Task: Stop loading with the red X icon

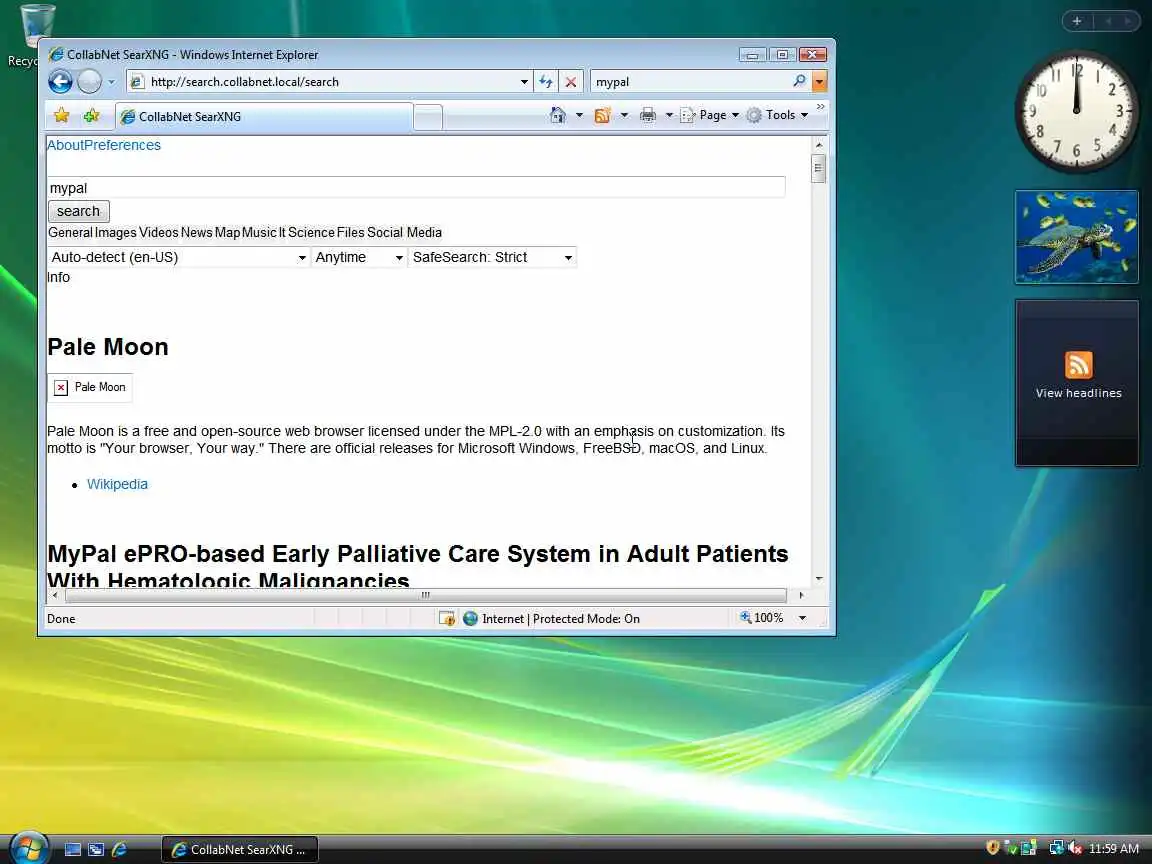Action: [571, 82]
